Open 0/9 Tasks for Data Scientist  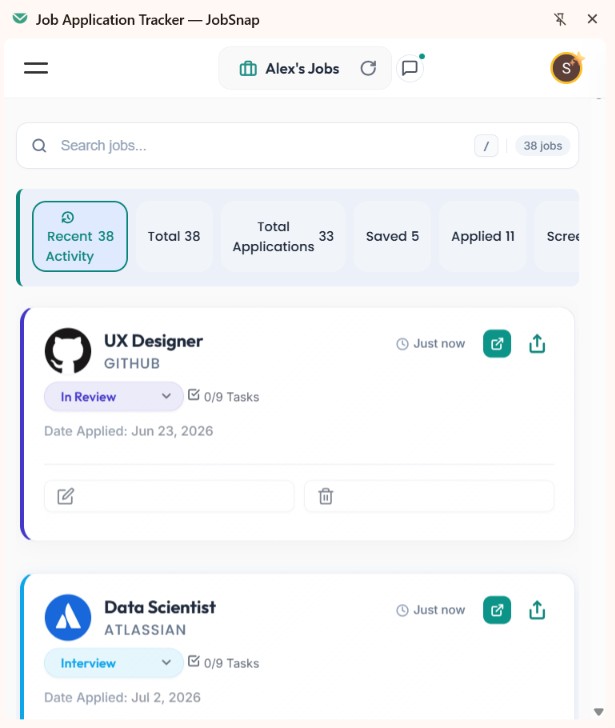tap(224, 663)
